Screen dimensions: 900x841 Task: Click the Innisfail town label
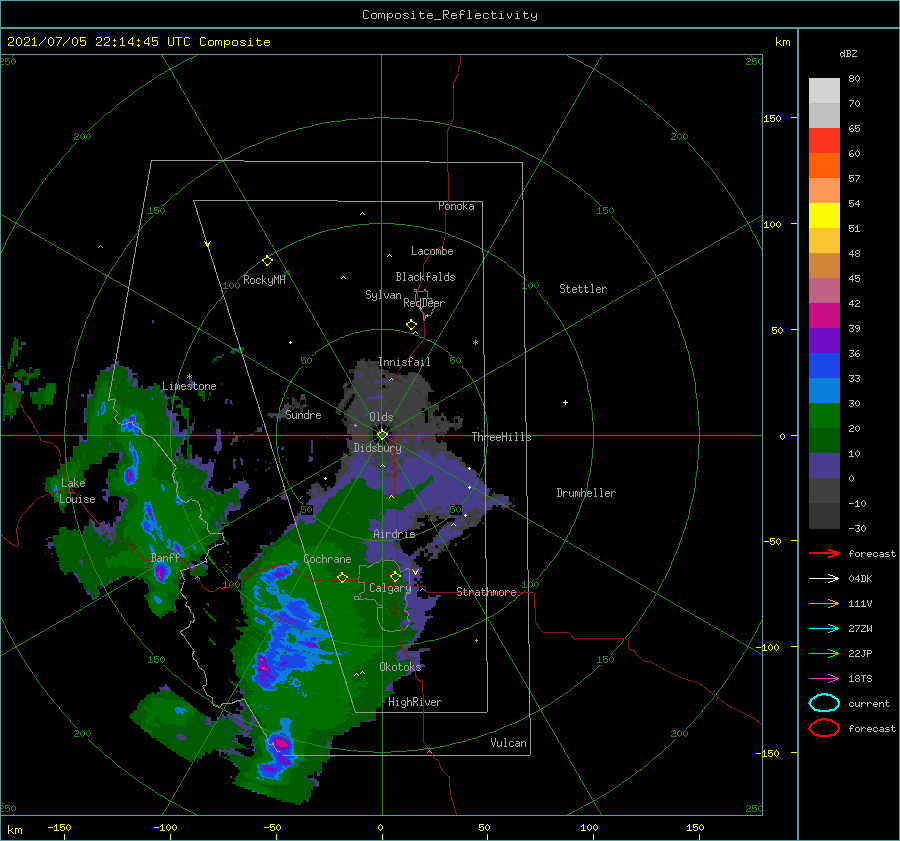pos(405,362)
